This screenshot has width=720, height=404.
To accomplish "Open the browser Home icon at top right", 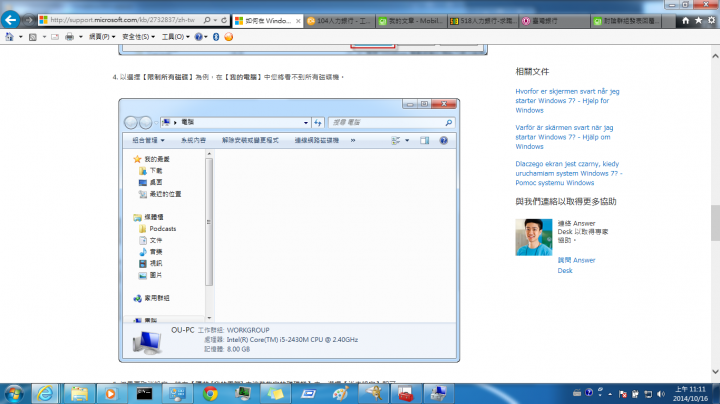I will point(686,21).
